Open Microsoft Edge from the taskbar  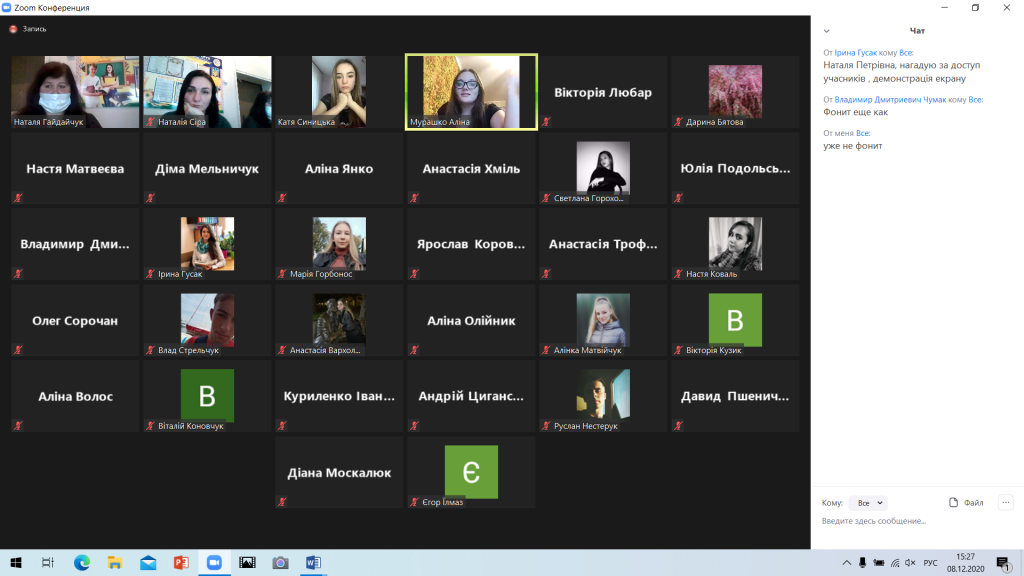tap(82, 563)
